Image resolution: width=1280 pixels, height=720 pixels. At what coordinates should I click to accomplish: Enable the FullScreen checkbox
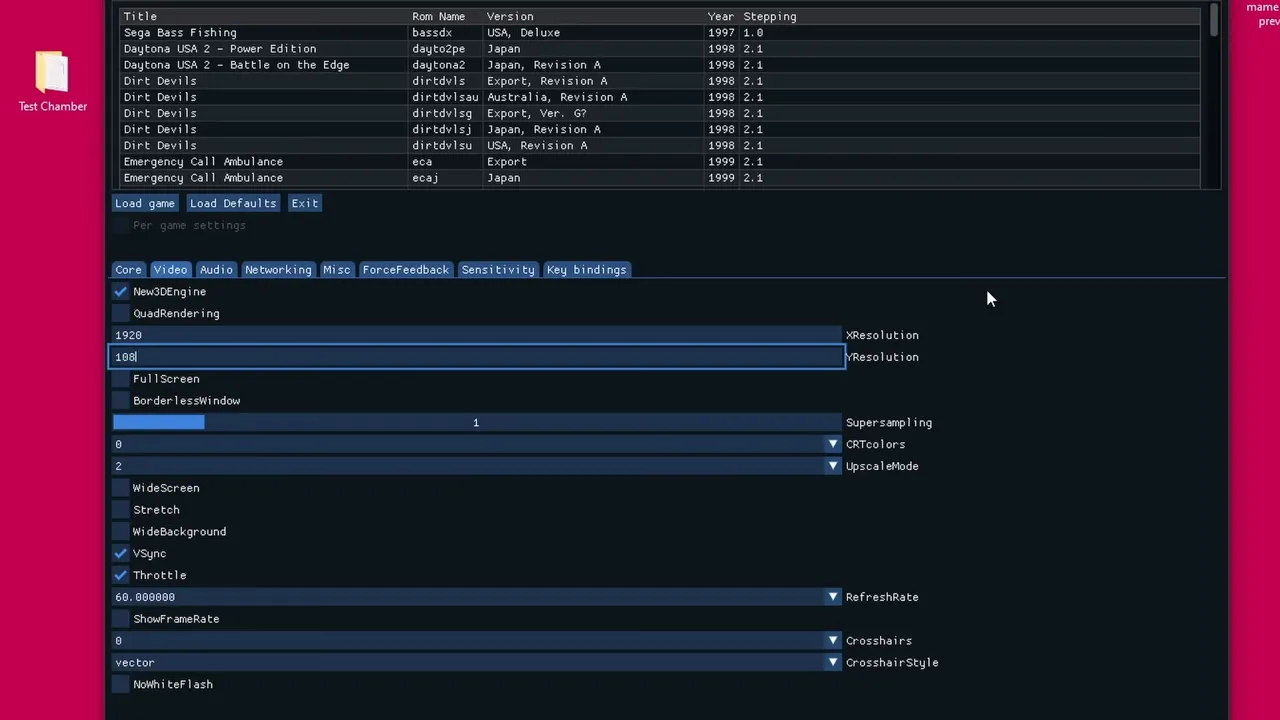tap(120, 378)
